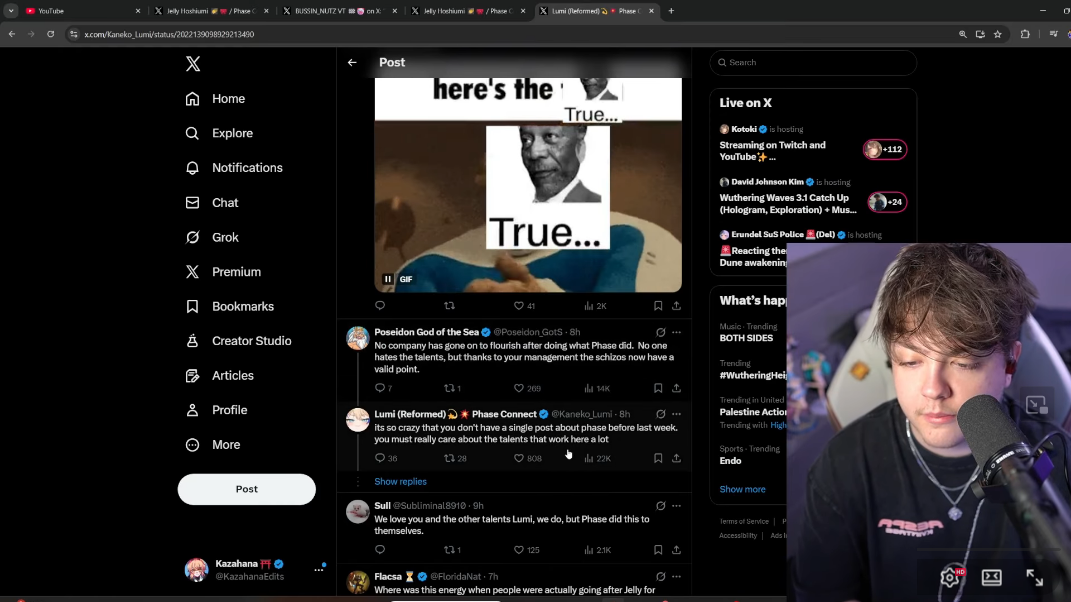
Task: Bookmark Sull's reply
Action: [x=658, y=549]
